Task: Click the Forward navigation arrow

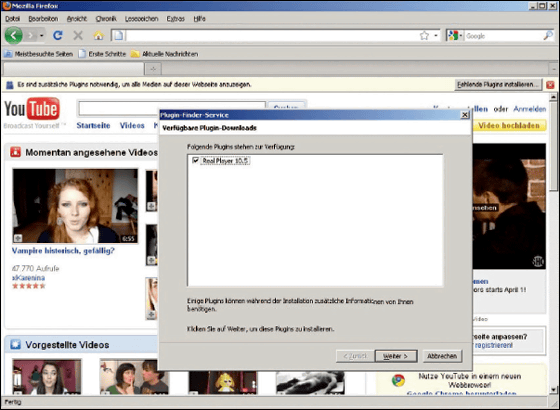Action: pyautogui.click(x=31, y=35)
